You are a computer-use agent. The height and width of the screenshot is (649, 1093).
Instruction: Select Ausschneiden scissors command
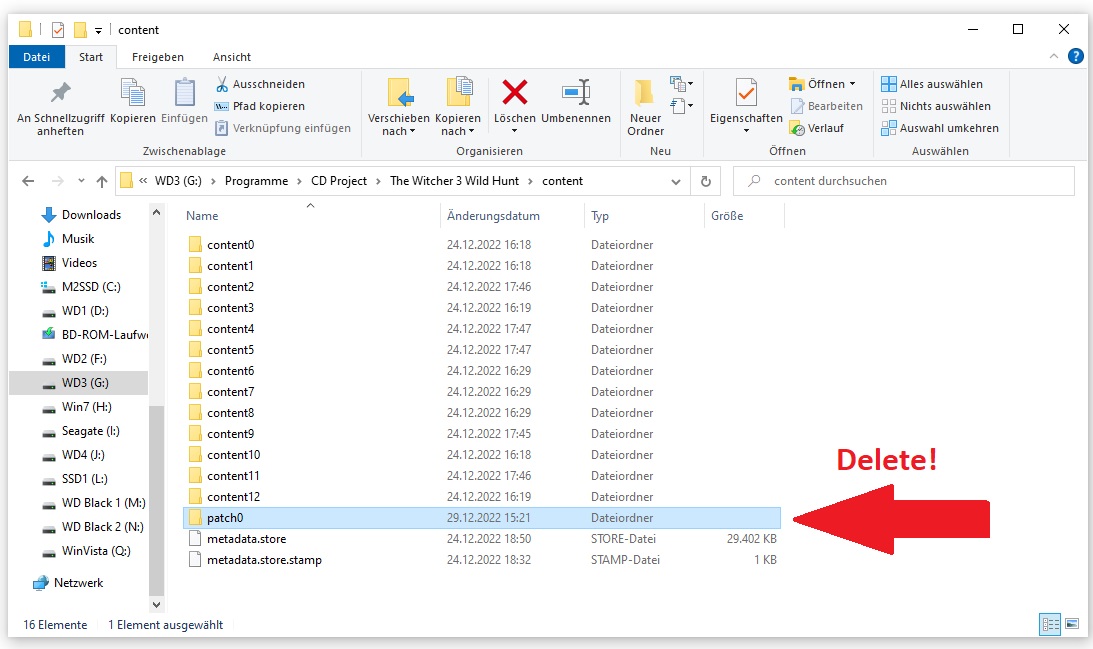pyautogui.click(x=260, y=84)
